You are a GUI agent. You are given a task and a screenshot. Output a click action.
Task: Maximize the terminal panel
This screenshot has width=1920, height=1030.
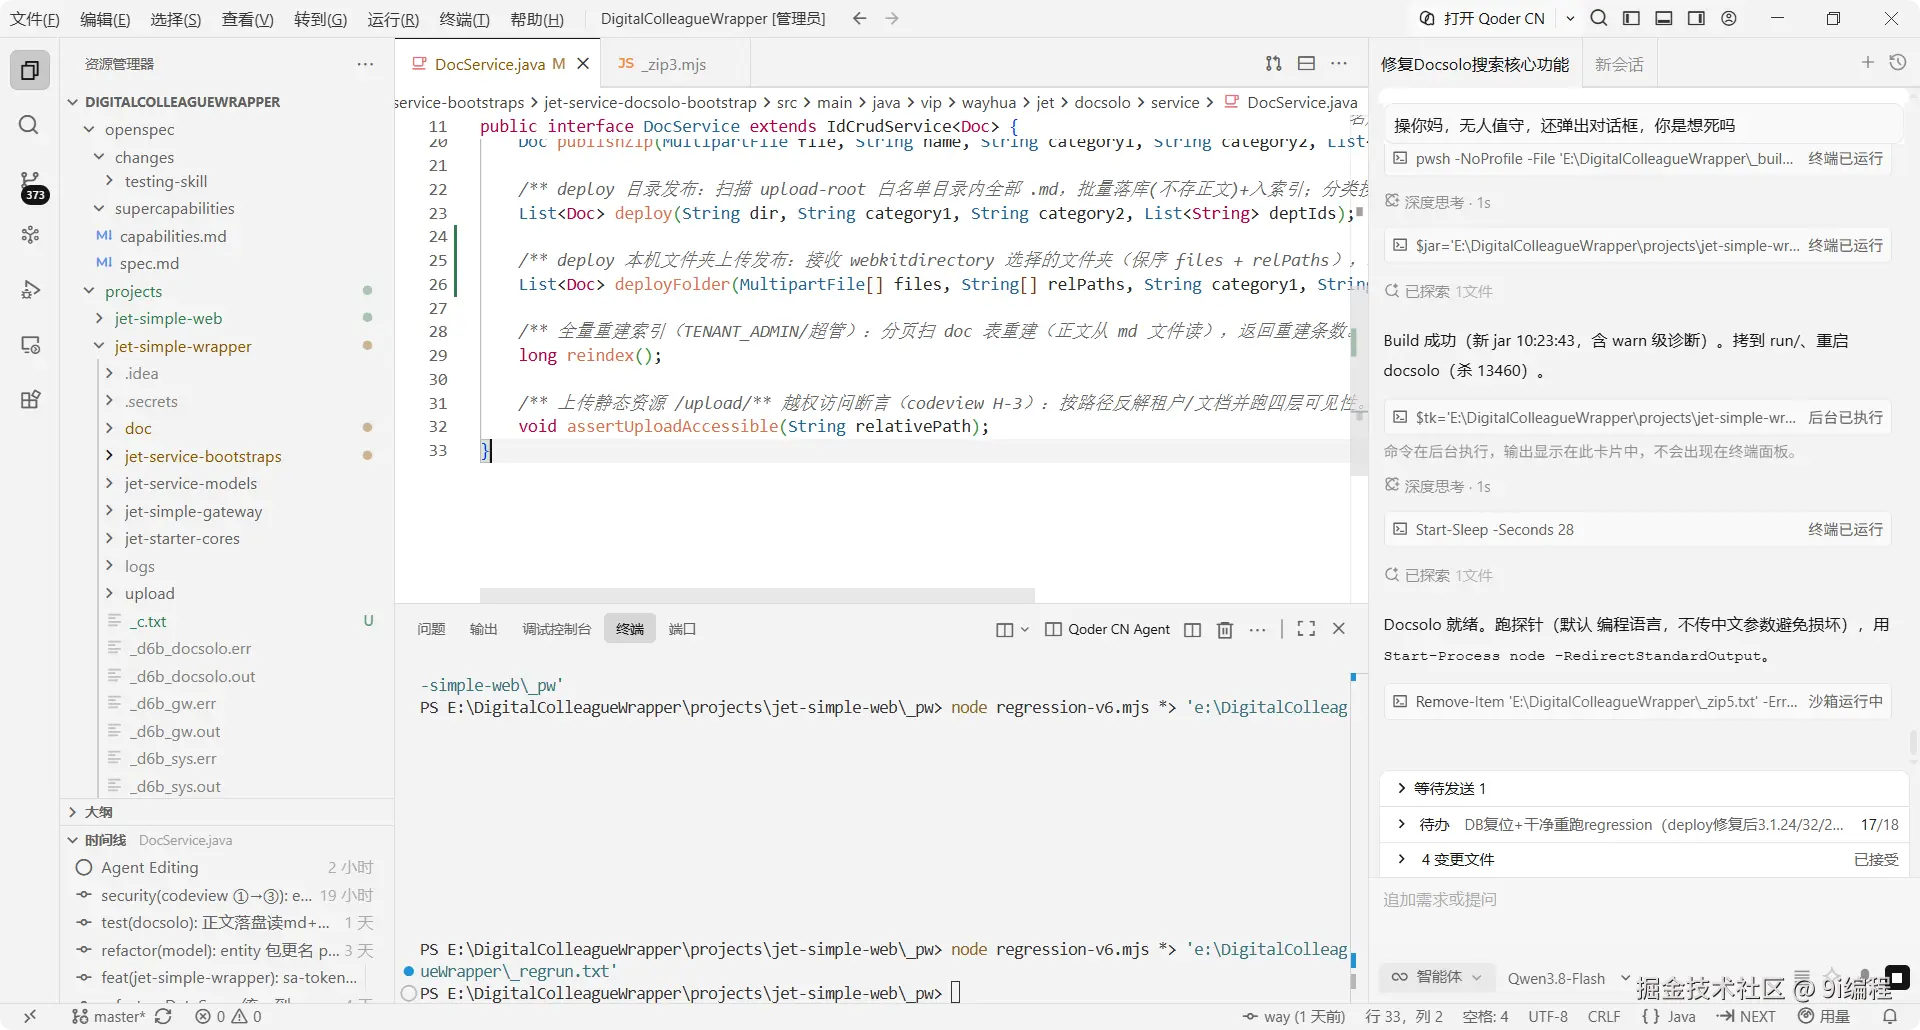coord(1306,629)
